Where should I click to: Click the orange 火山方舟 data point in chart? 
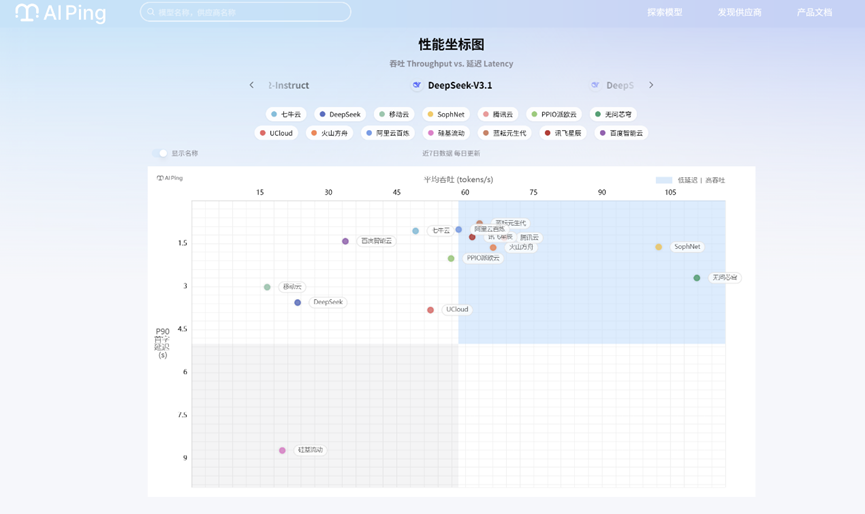(493, 248)
